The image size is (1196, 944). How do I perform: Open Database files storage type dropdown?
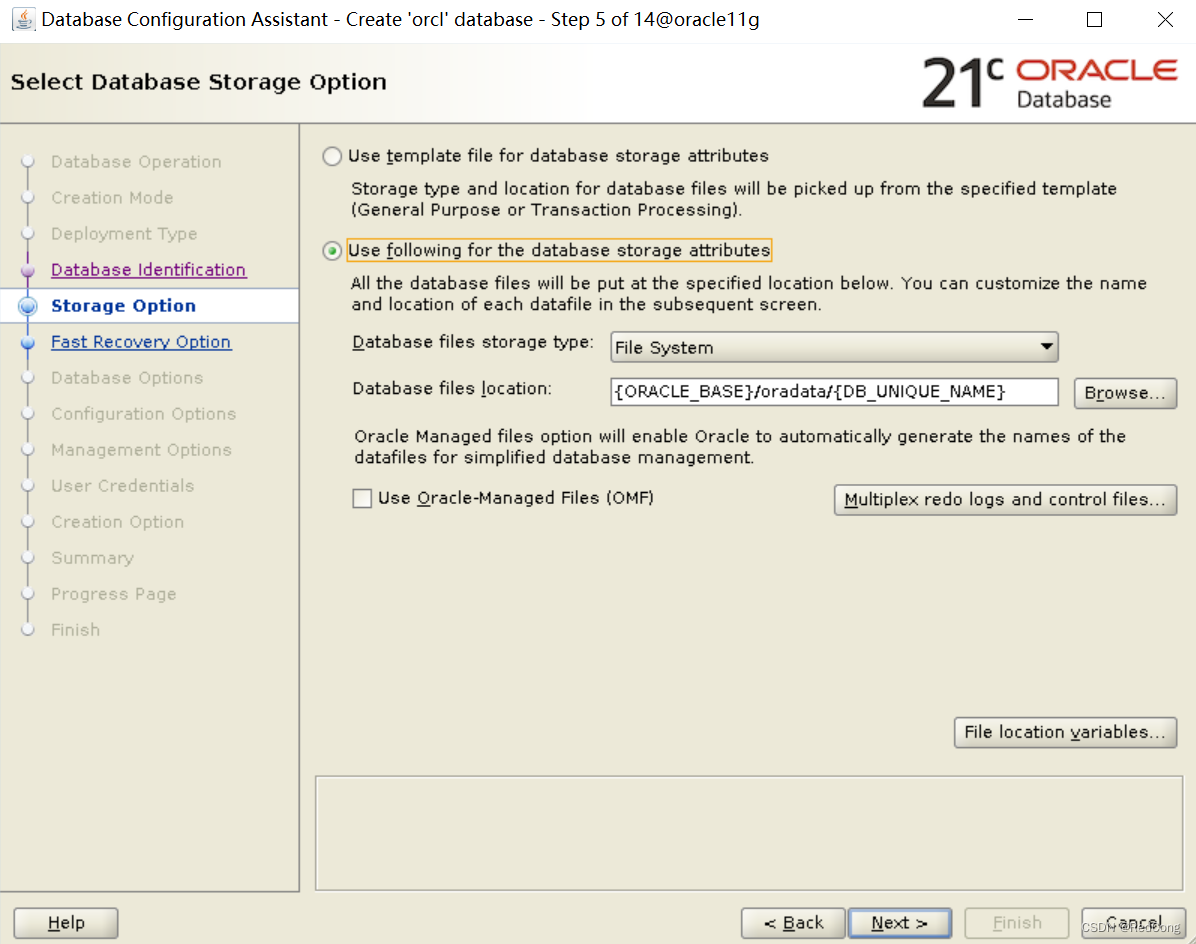tap(834, 348)
